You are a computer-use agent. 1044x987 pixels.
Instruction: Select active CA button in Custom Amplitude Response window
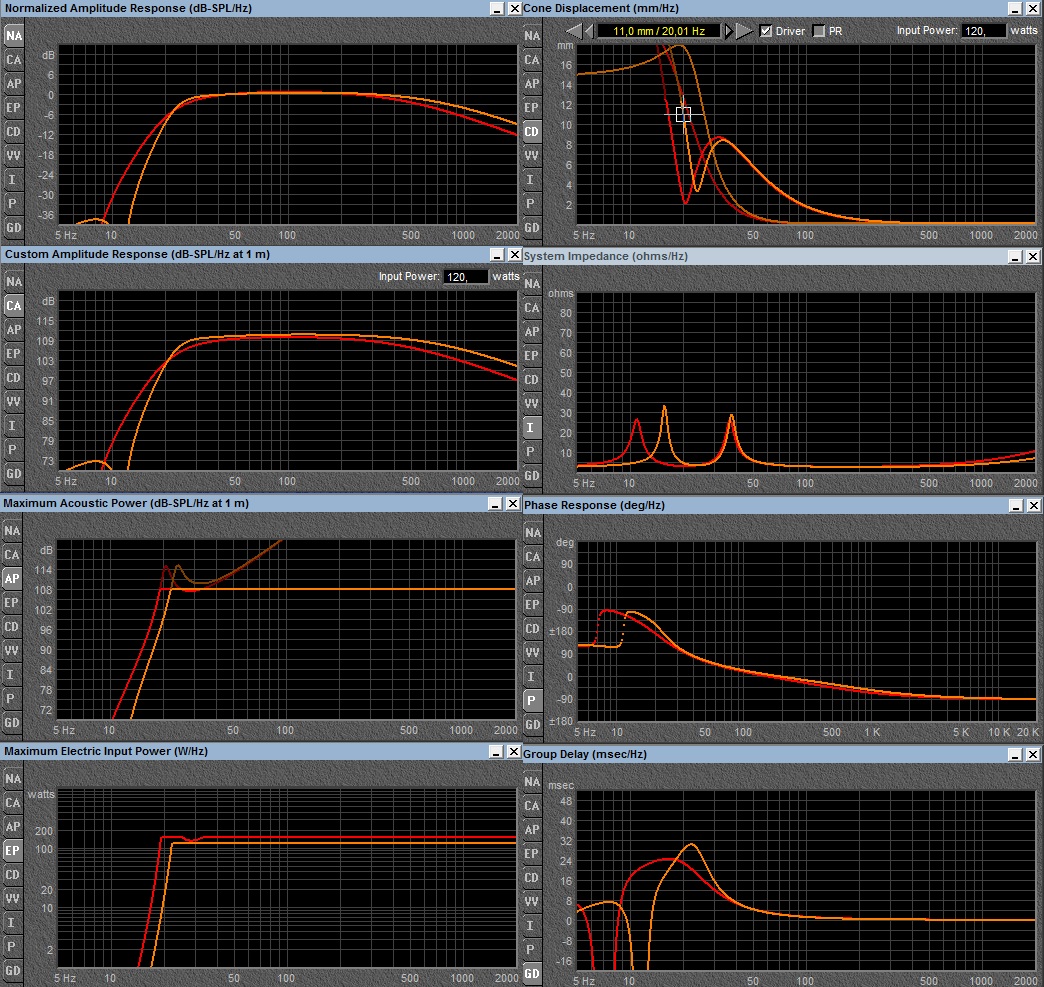point(13,306)
